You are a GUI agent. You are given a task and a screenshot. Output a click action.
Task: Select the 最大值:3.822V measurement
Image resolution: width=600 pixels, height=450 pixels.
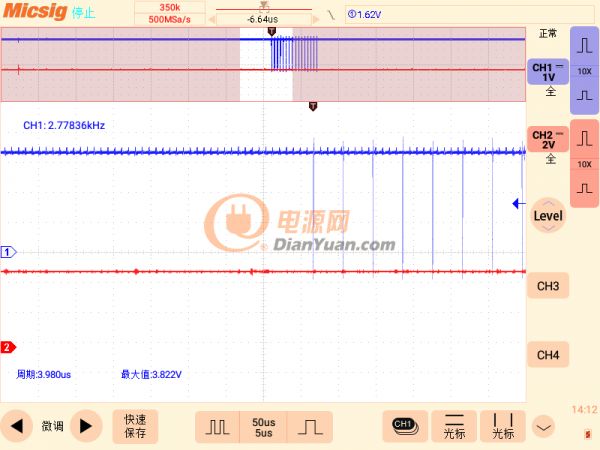(x=151, y=375)
